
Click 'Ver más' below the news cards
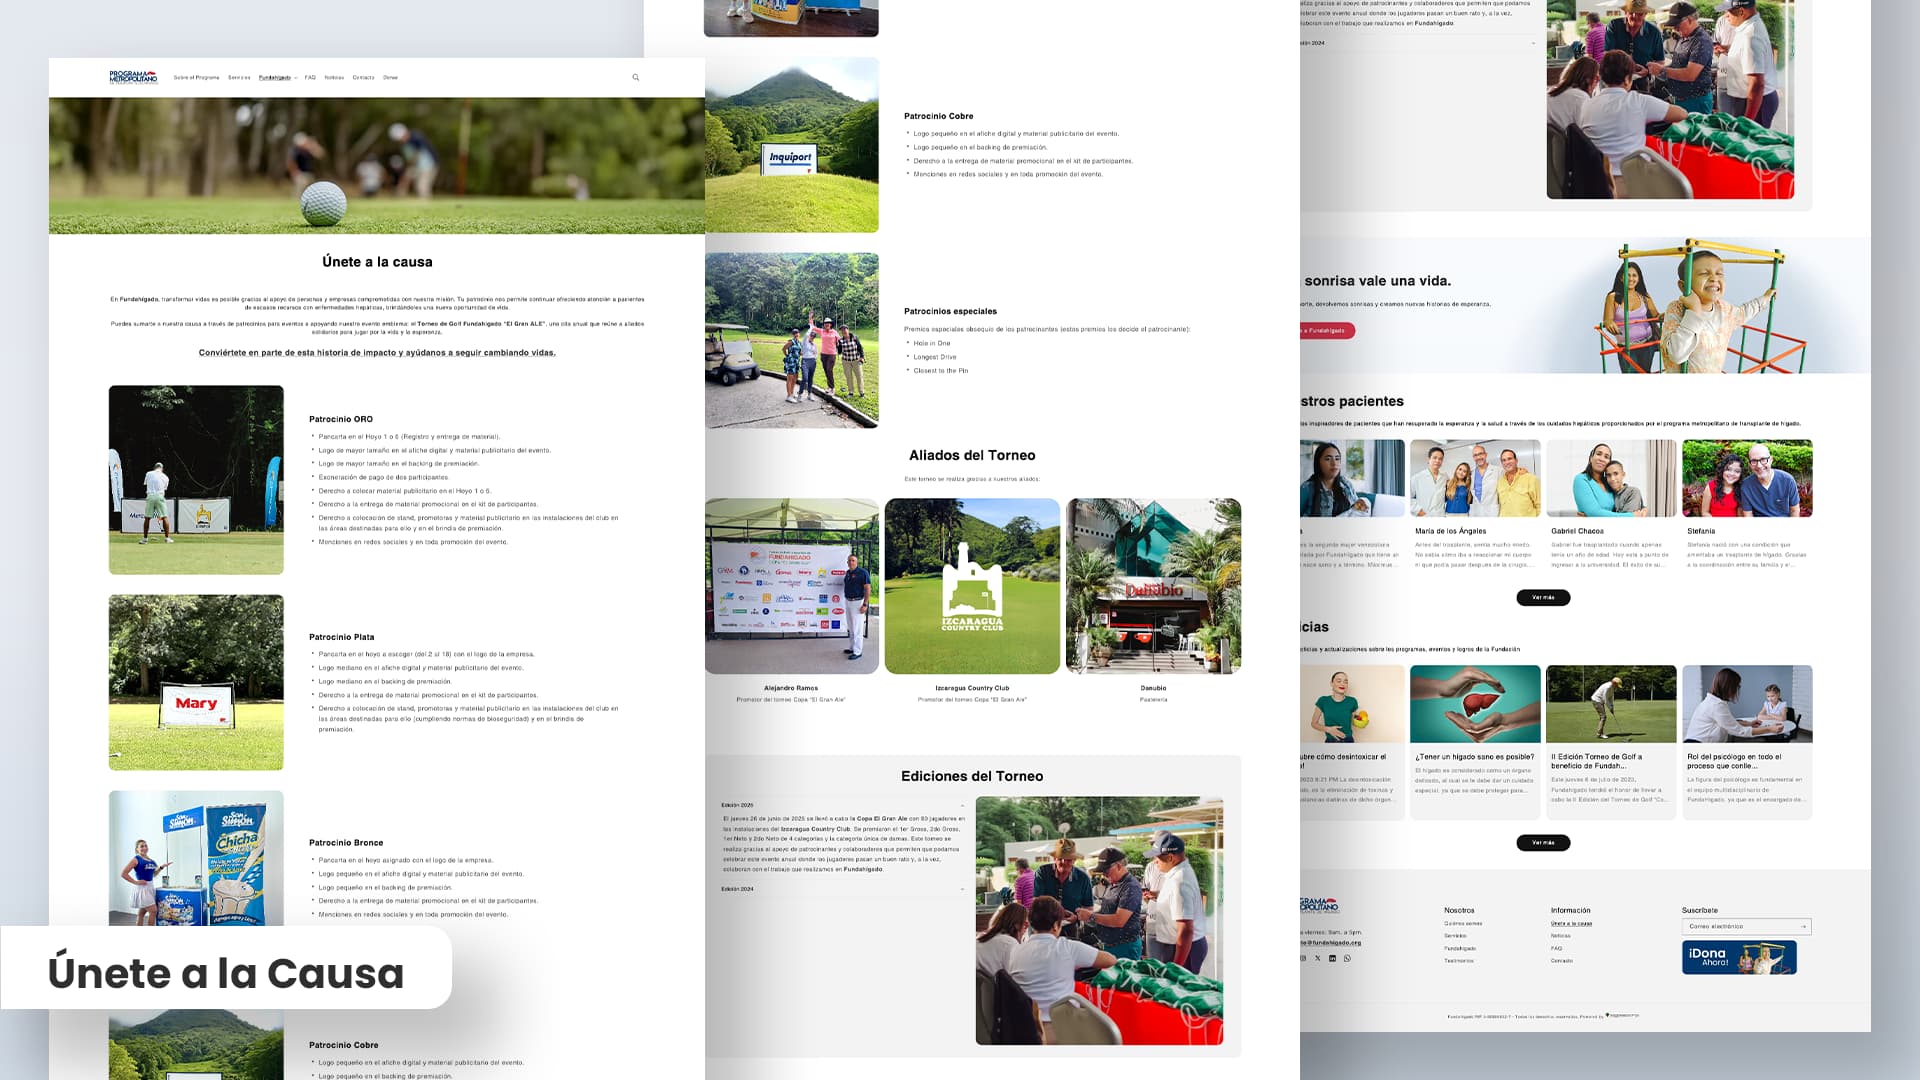point(1543,843)
